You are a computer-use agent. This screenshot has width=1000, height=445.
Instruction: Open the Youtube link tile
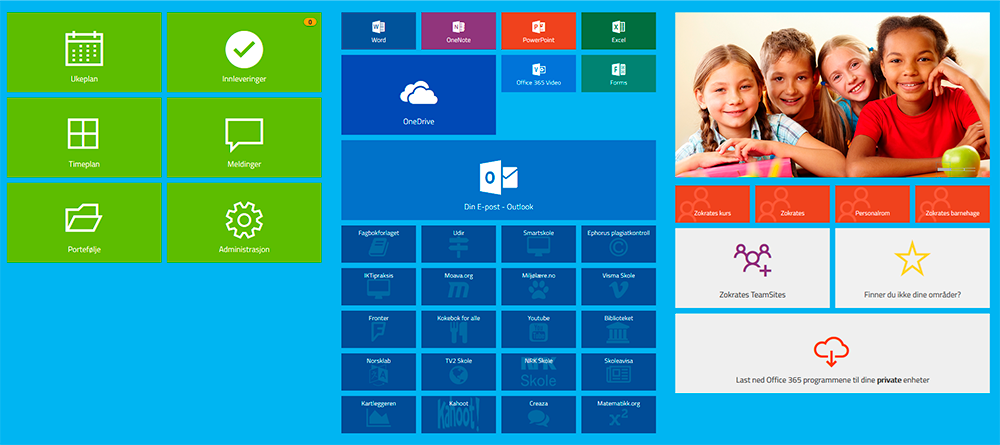(x=538, y=329)
